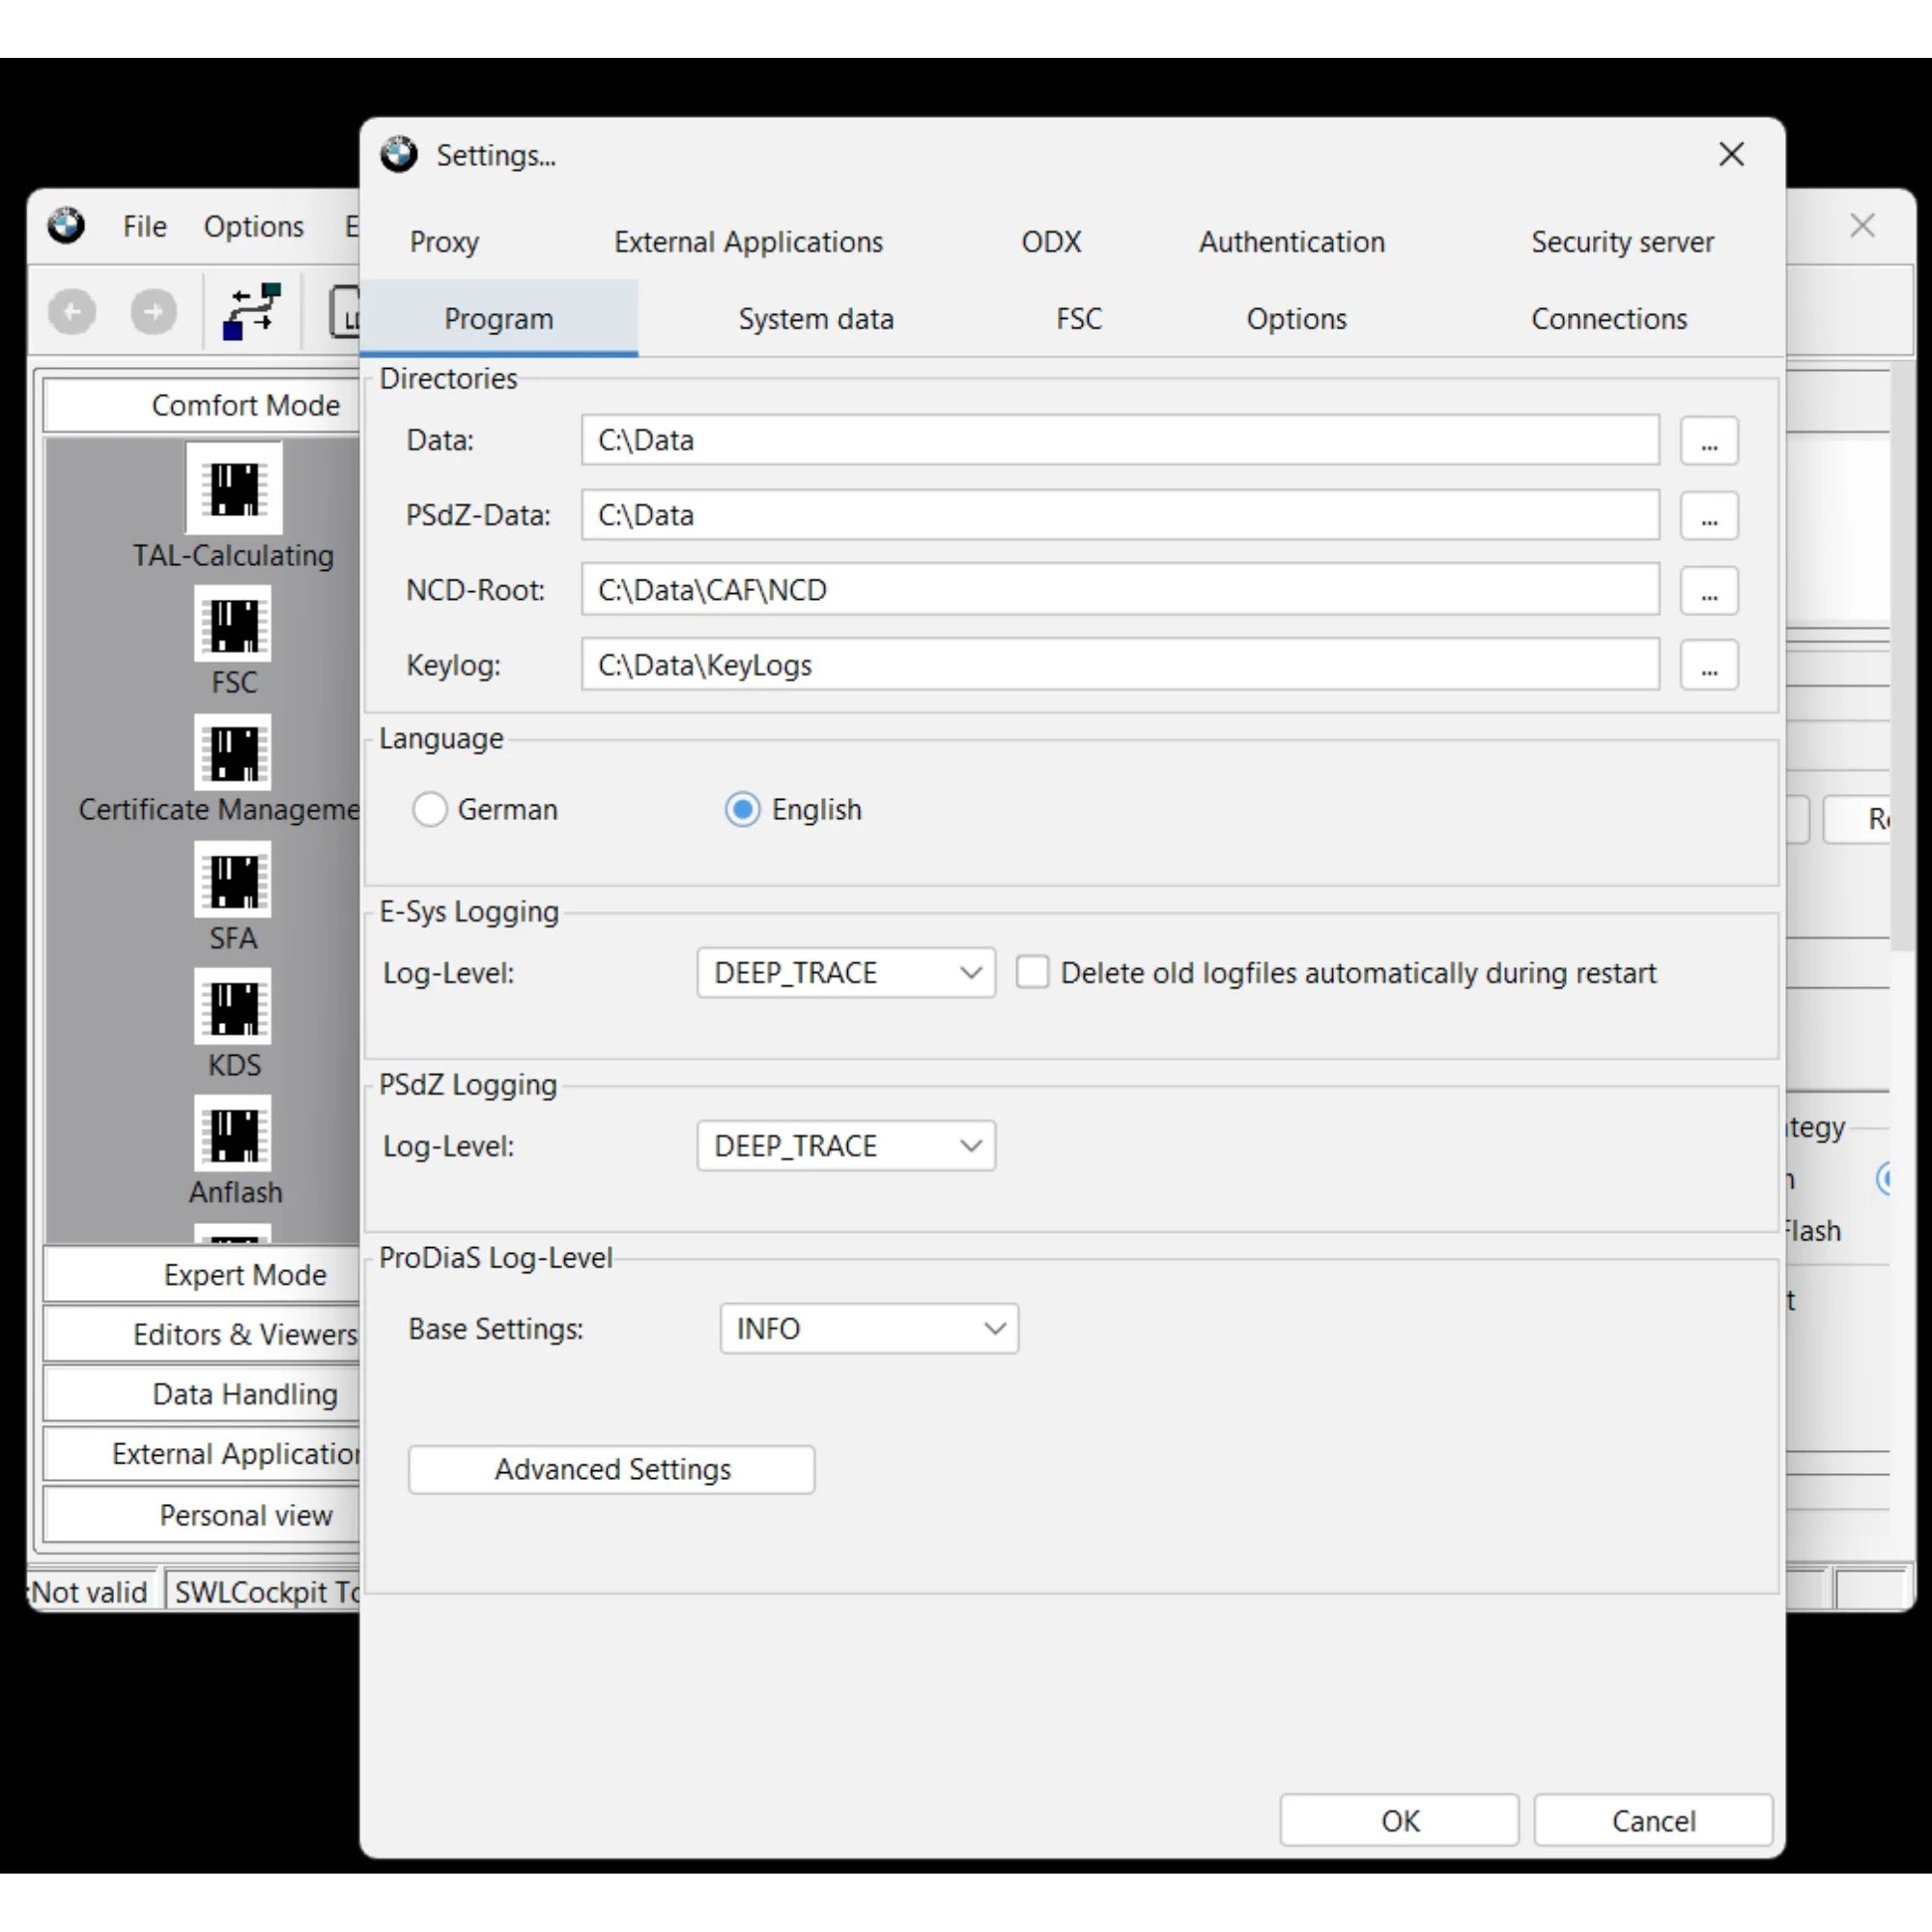The height and width of the screenshot is (1932, 1932).
Task: Select the Program tab
Action: coord(498,319)
